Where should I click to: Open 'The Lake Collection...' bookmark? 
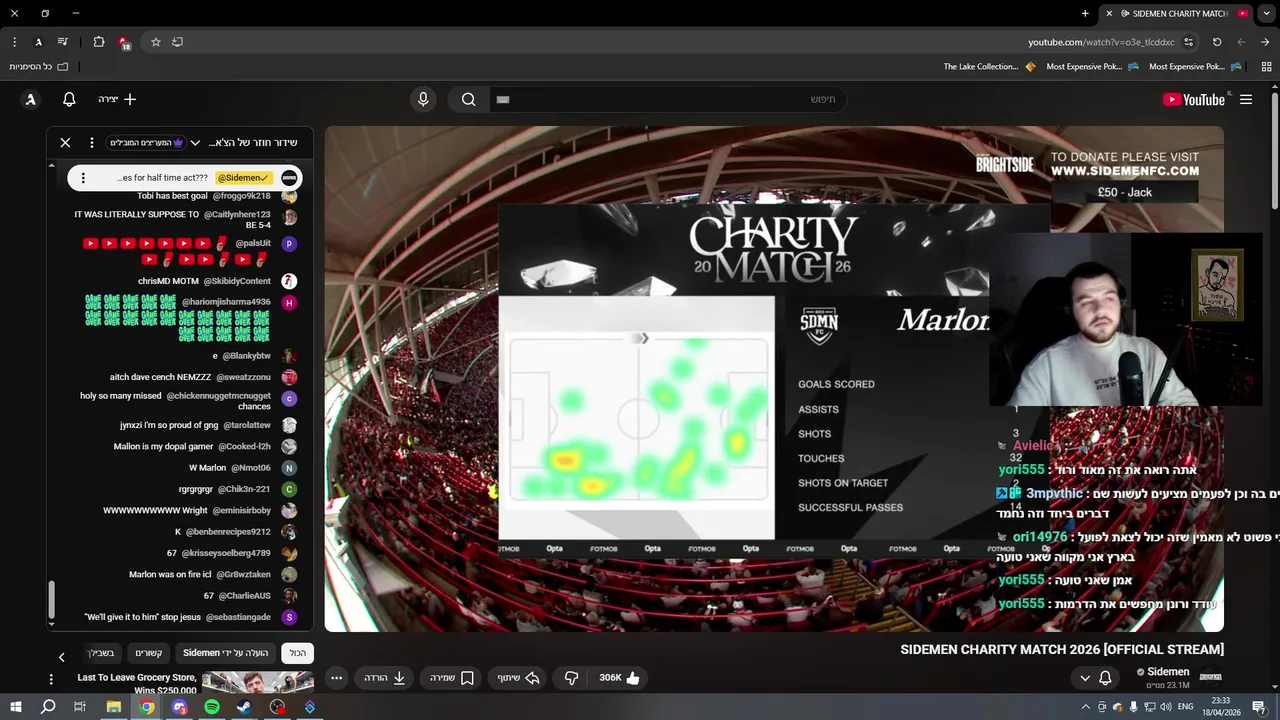coord(989,67)
